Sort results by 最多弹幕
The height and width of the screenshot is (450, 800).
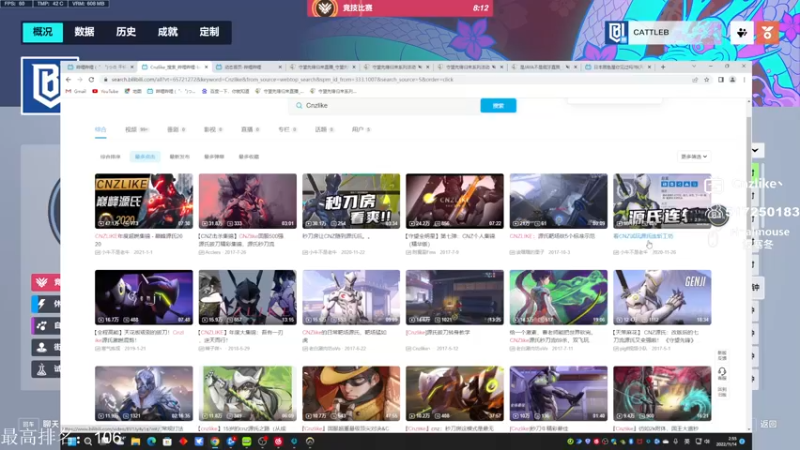tap(214, 157)
